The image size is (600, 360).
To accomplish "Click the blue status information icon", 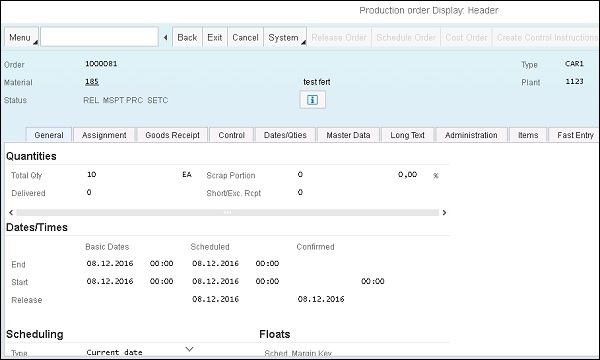I will [x=312, y=100].
